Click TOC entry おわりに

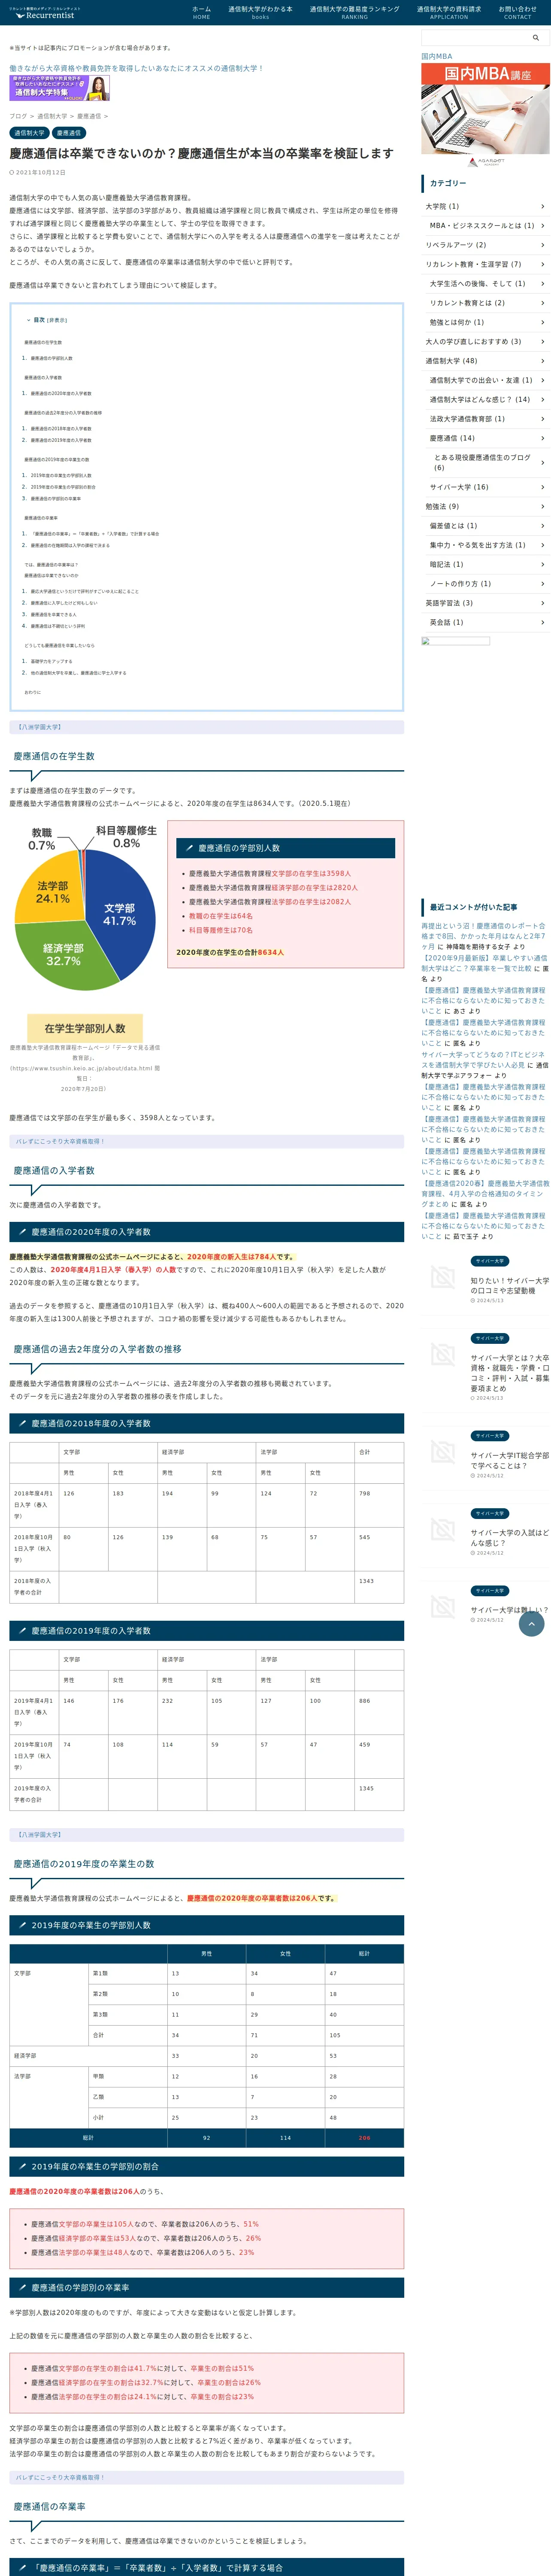tap(33, 692)
